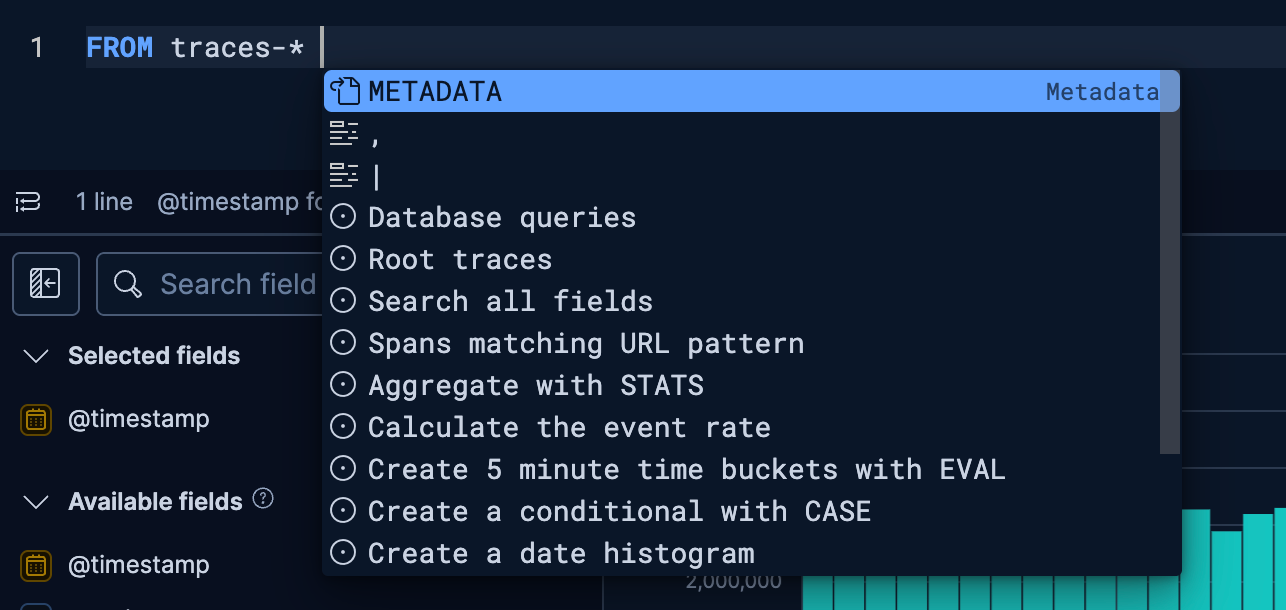Click the recommended-query icon next to Database queries

341,216
